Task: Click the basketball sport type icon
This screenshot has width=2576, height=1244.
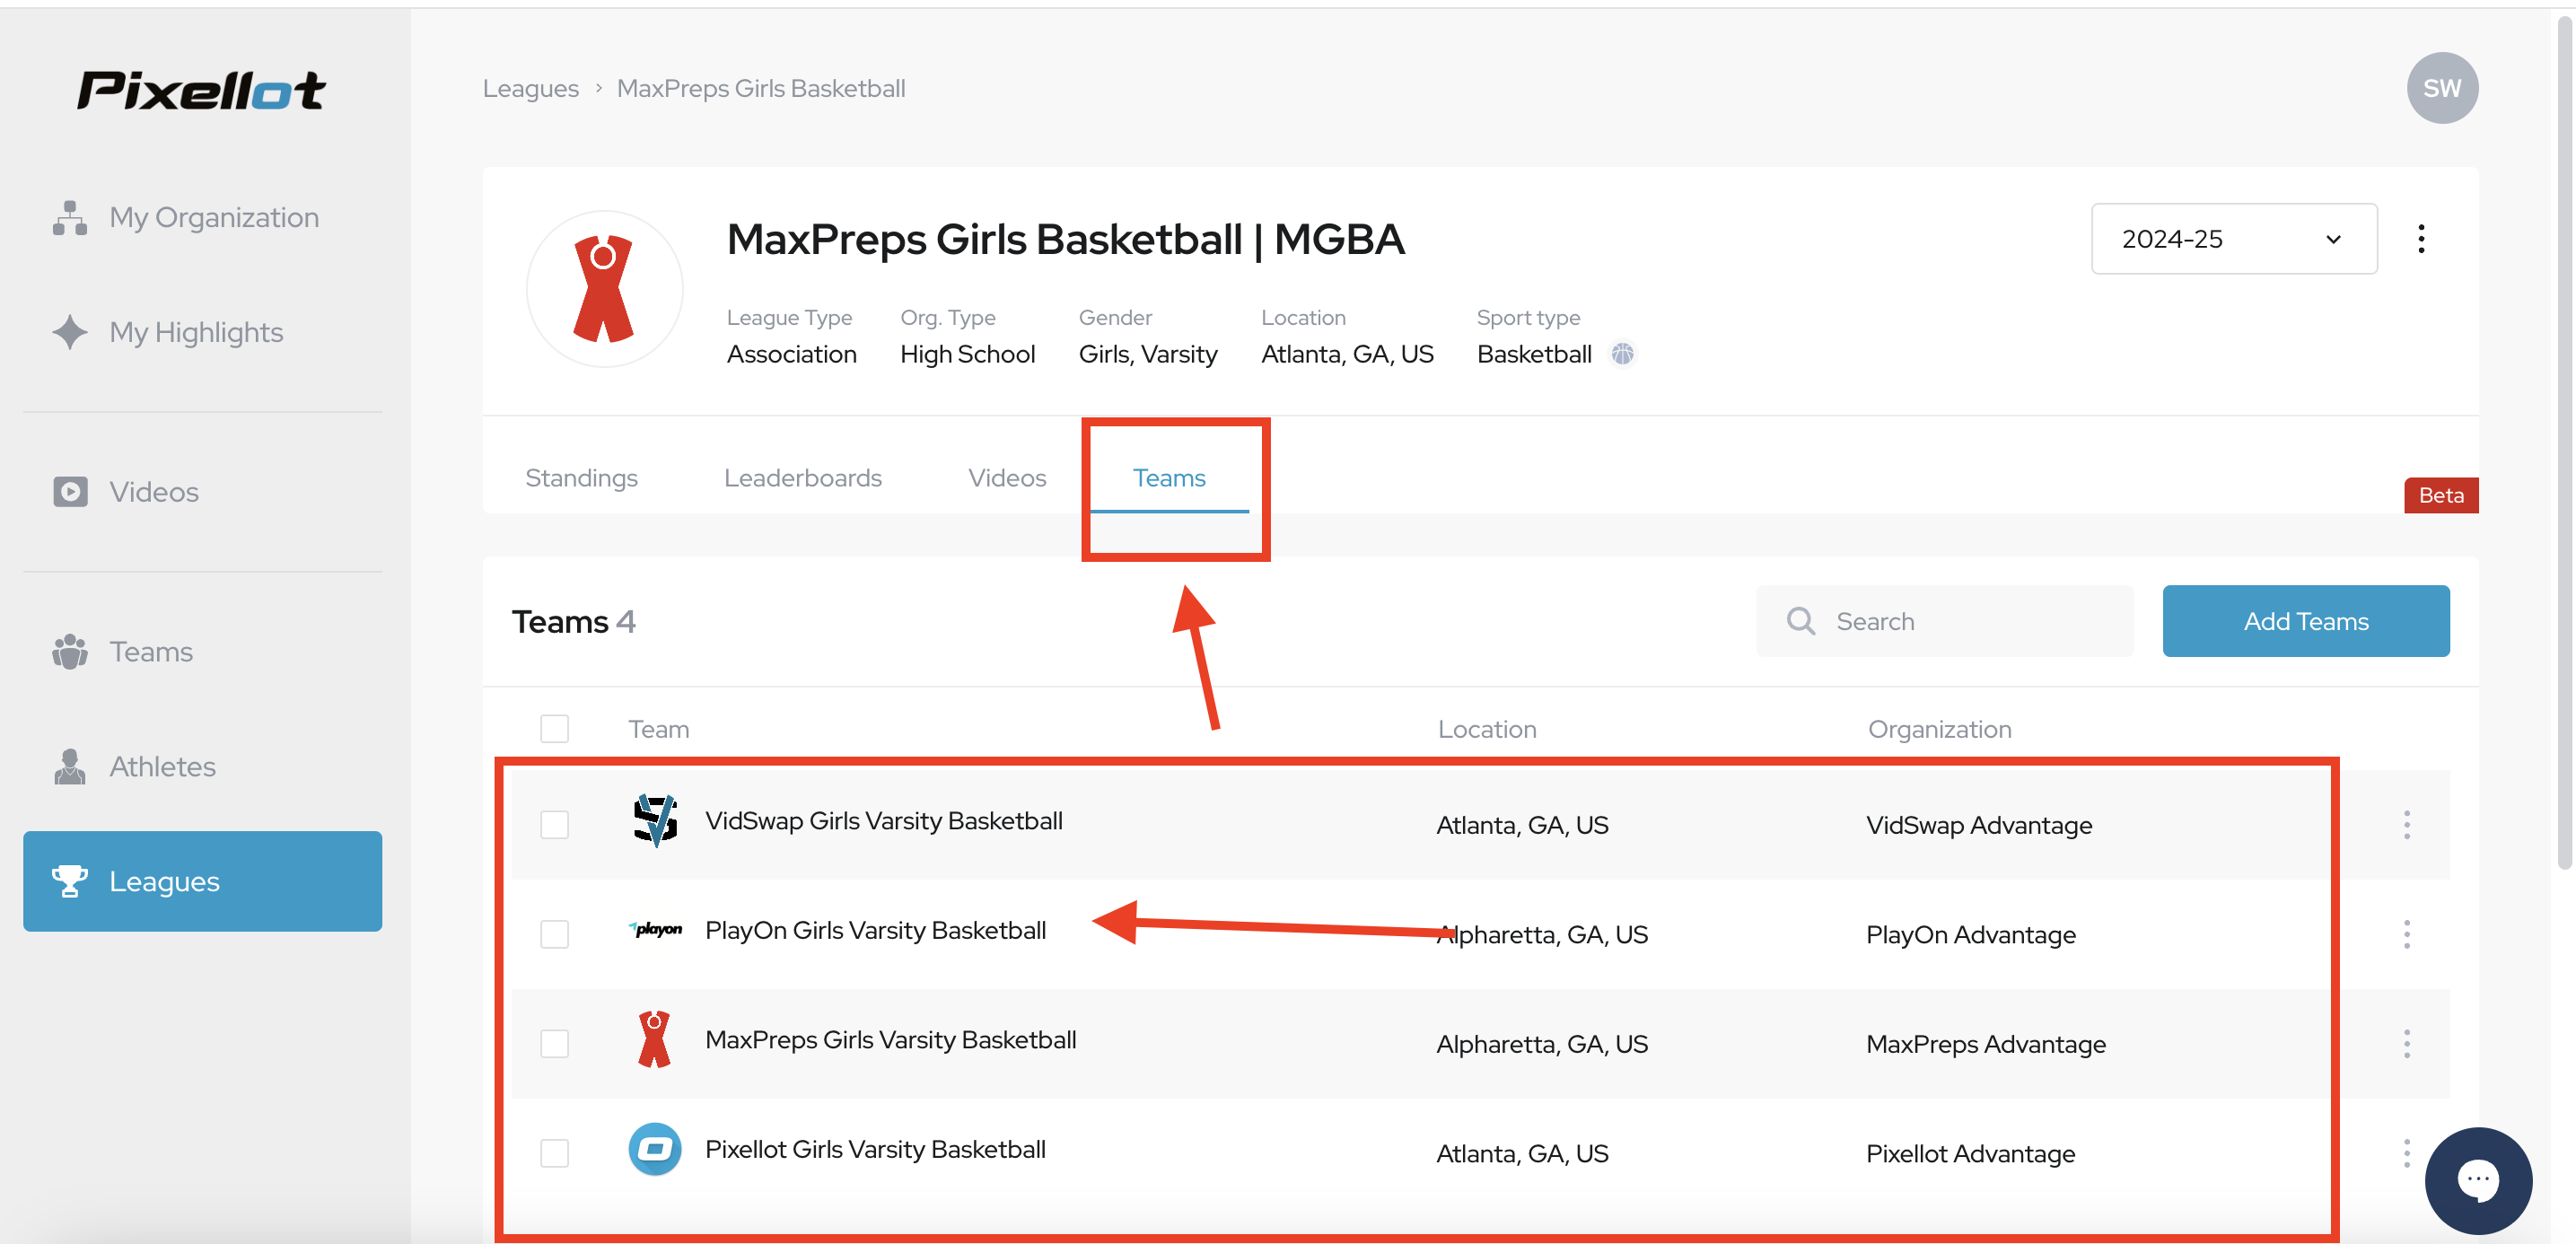Action: pos(1622,354)
